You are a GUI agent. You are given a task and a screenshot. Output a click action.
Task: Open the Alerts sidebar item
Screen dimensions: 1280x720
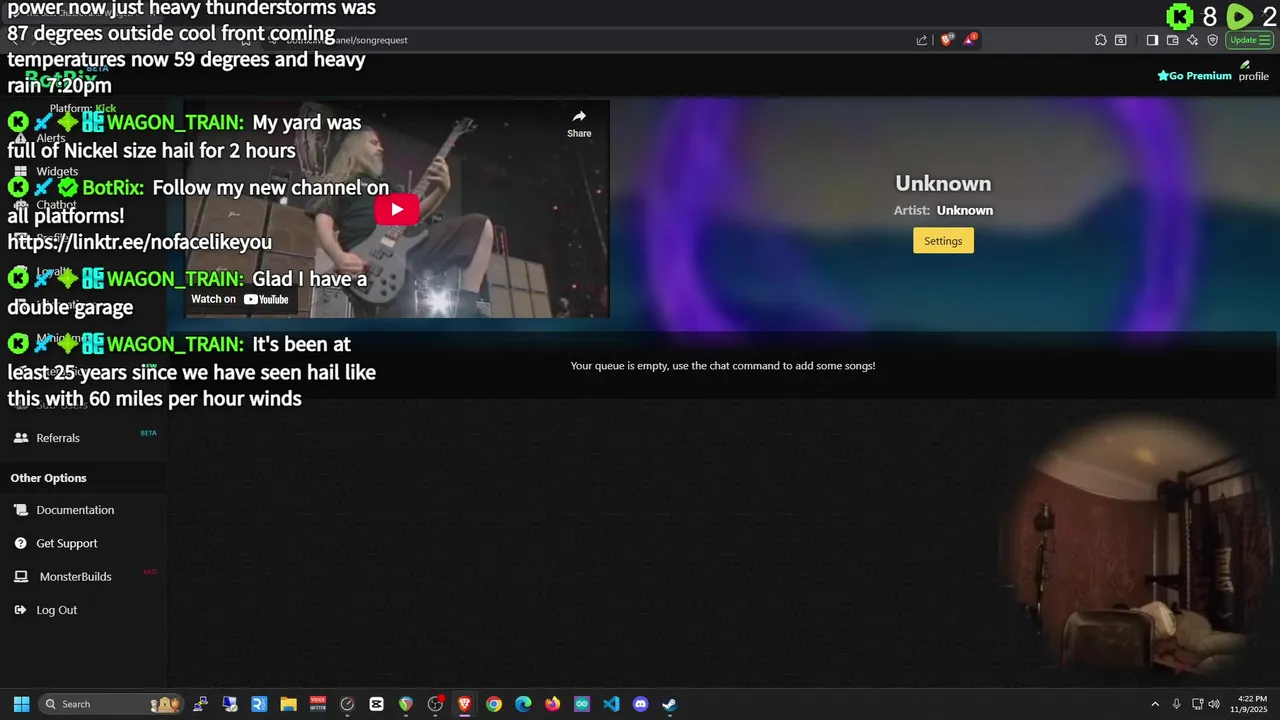click(51, 138)
